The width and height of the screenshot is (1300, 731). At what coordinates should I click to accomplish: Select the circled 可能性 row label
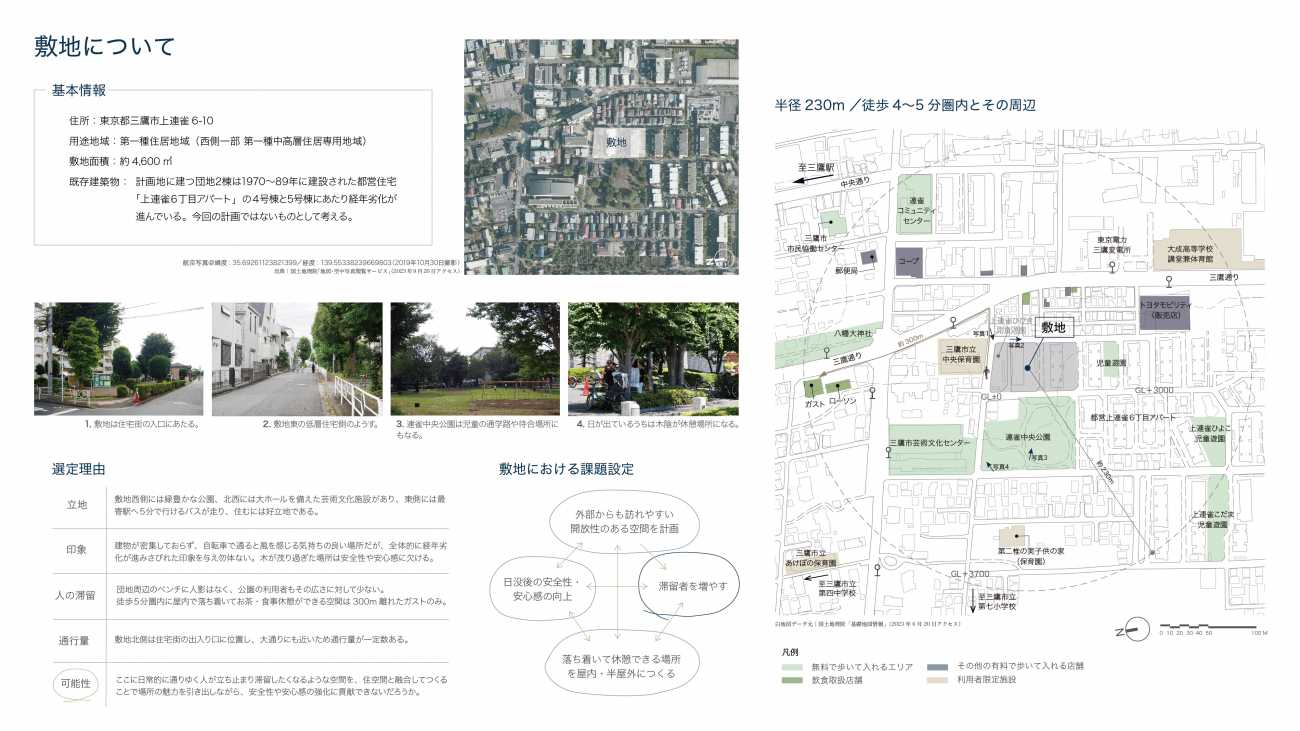(77, 683)
